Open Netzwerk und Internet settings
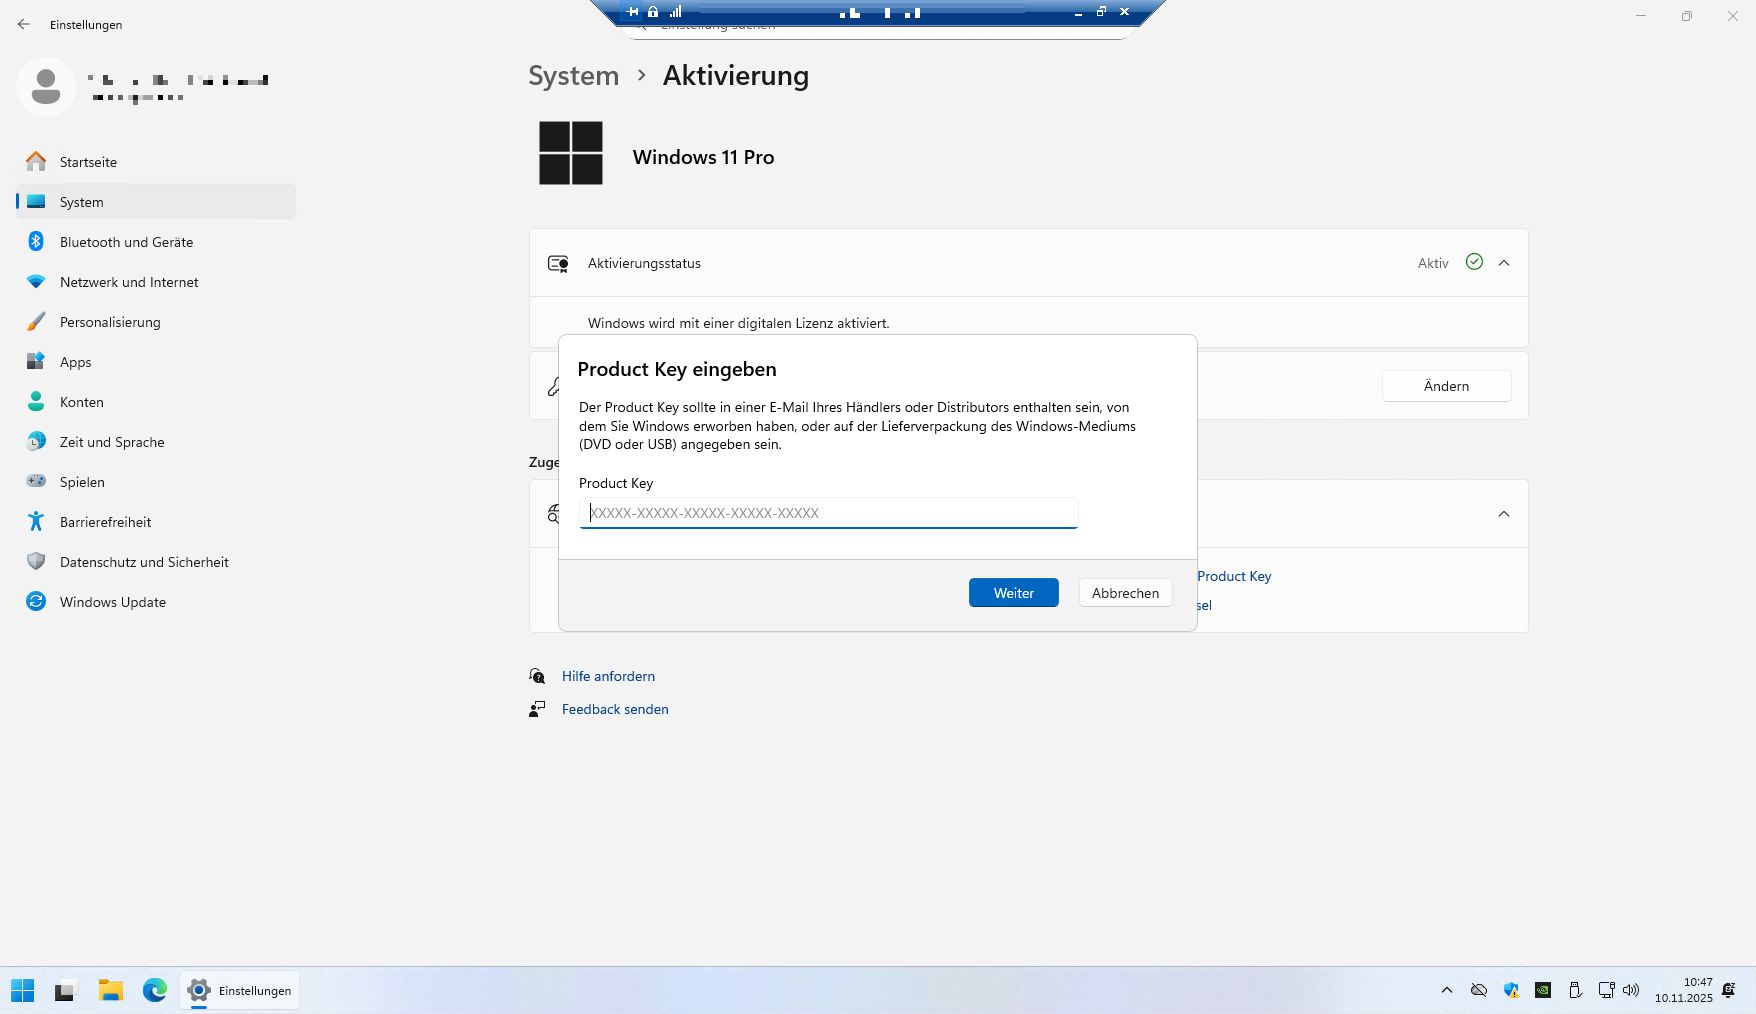The width and height of the screenshot is (1756, 1014). (129, 282)
